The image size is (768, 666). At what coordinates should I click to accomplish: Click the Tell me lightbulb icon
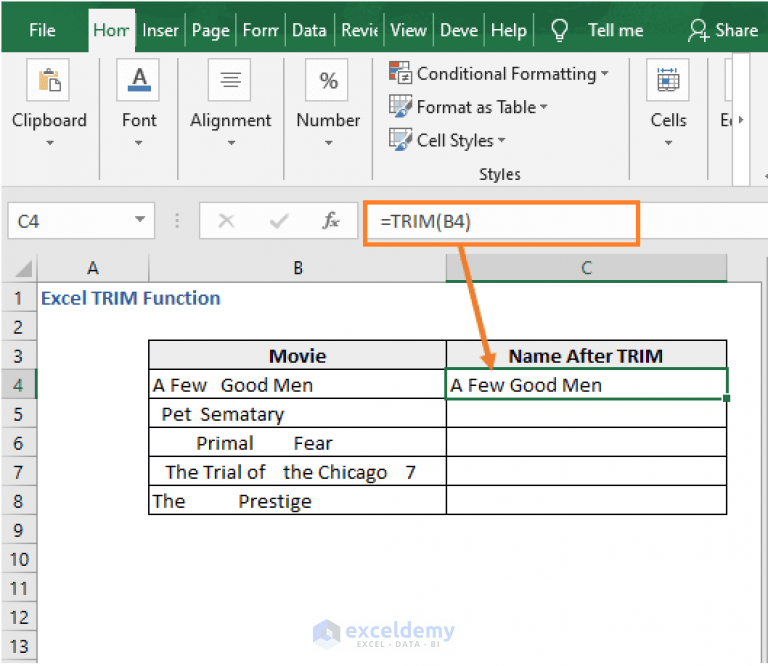(559, 30)
